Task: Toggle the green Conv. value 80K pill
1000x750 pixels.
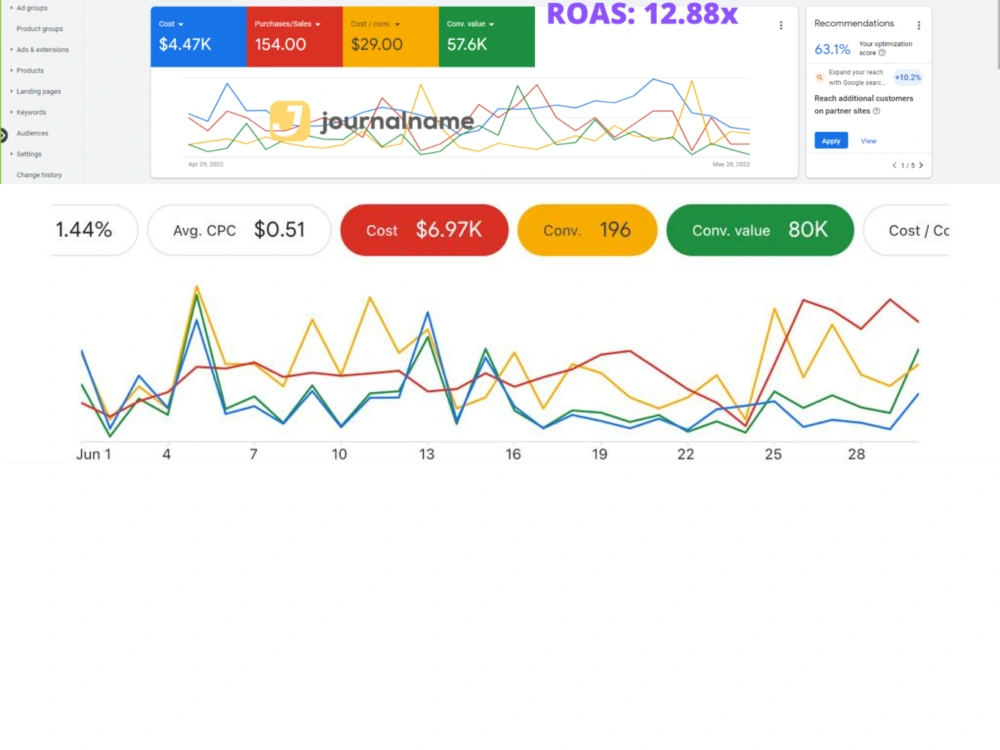Action: [x=760, y=230]
